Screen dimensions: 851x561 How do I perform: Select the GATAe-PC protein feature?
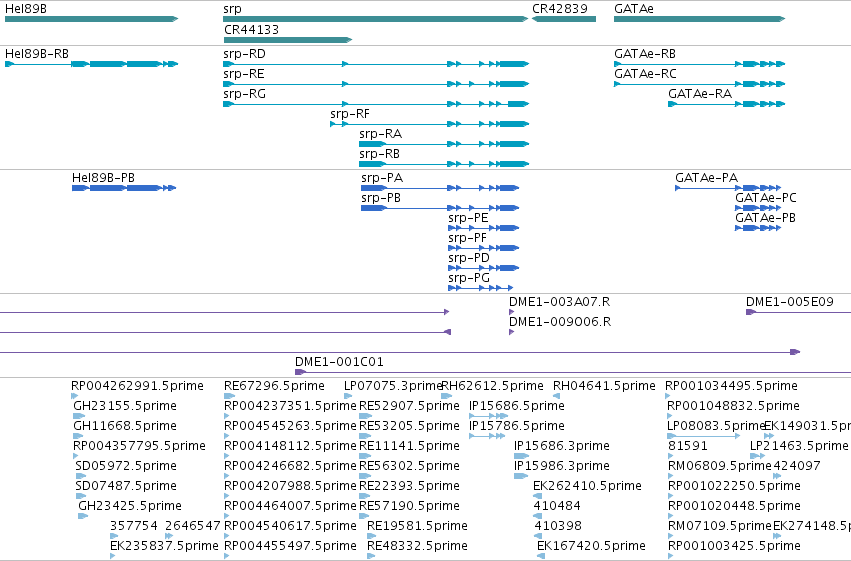pos(758,208)
